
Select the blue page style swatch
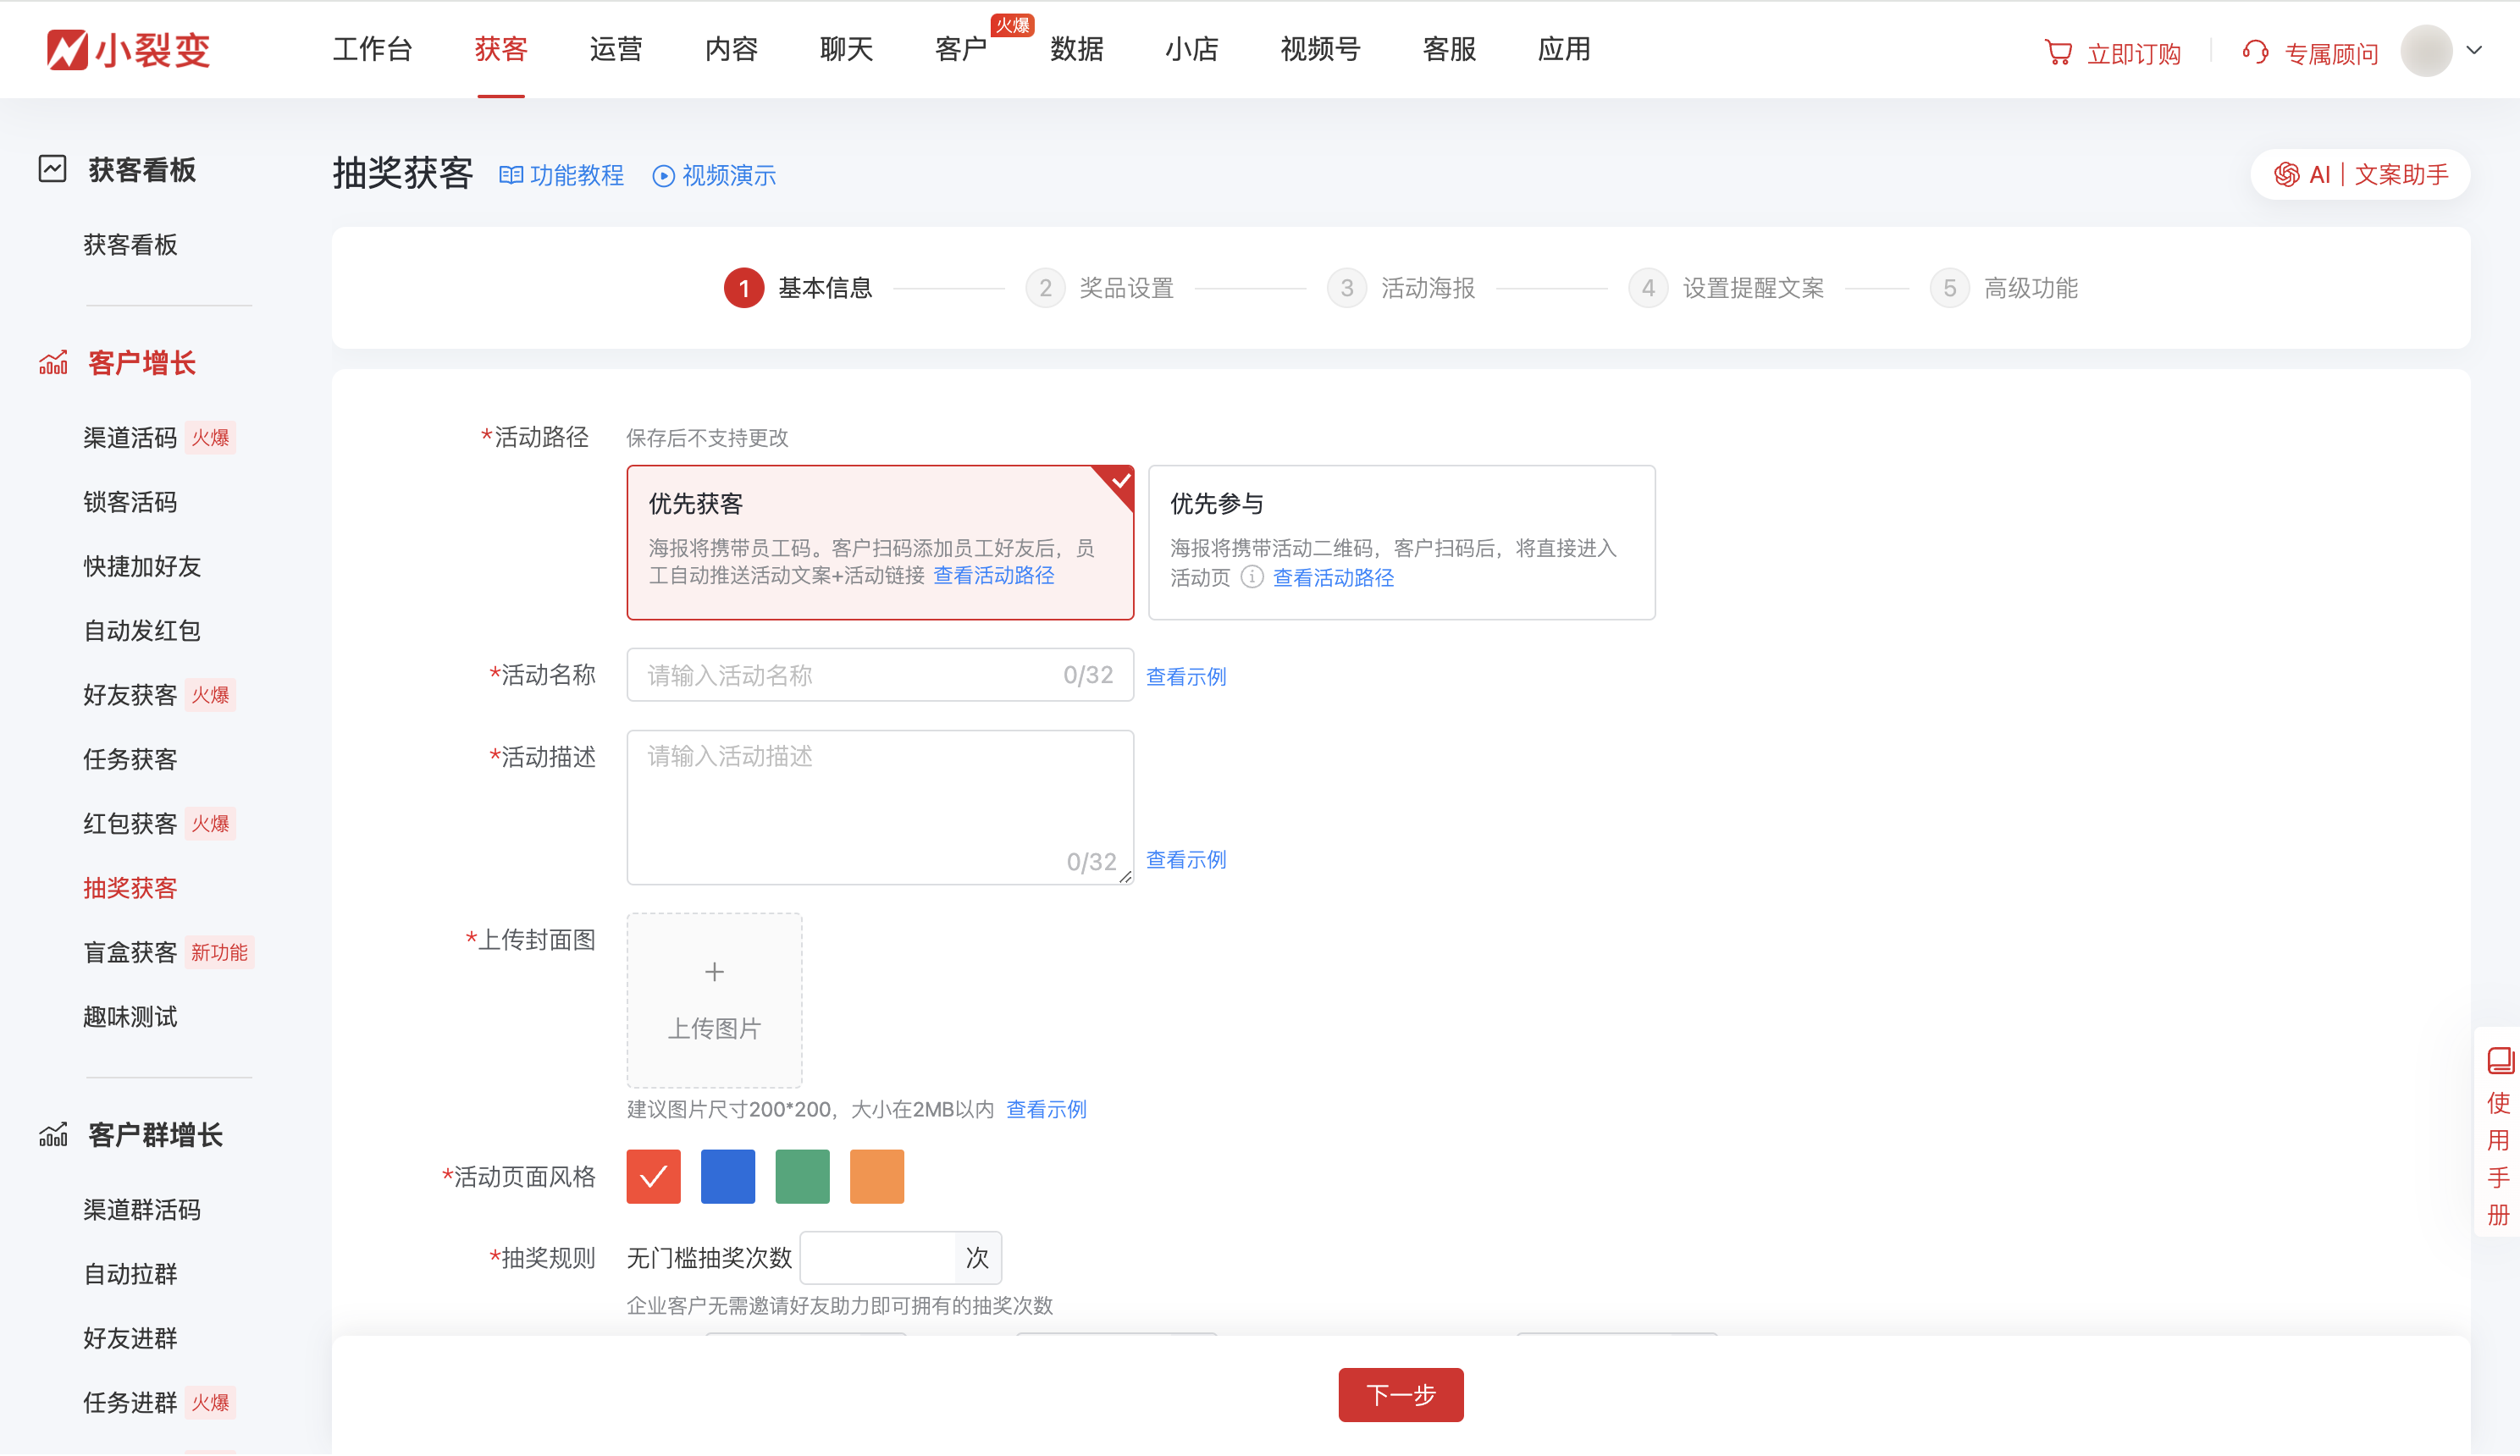tap(728, 1176)
